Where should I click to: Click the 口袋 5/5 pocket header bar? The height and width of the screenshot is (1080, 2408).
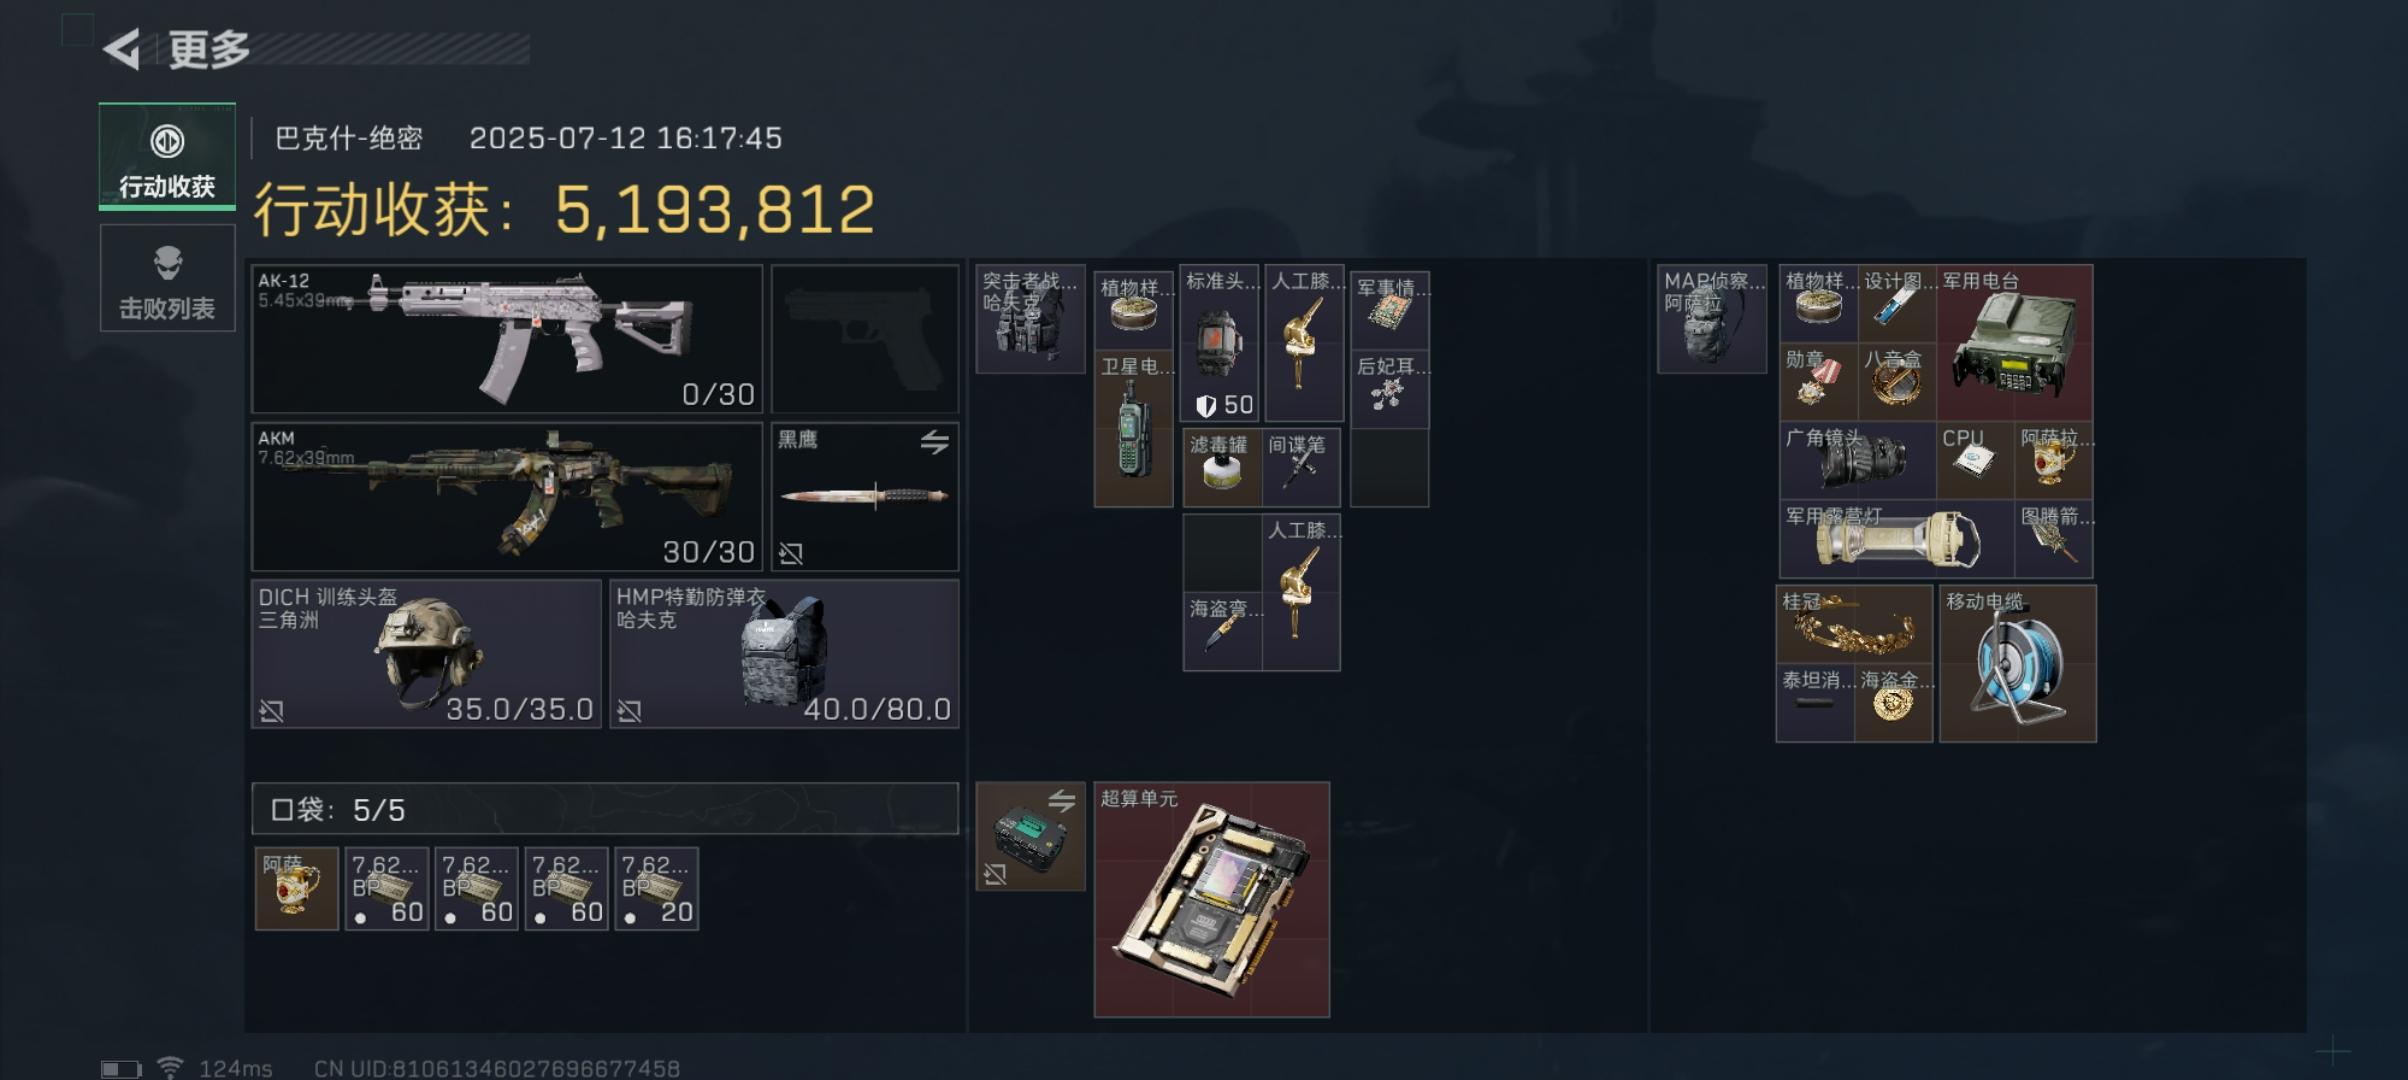605,808
